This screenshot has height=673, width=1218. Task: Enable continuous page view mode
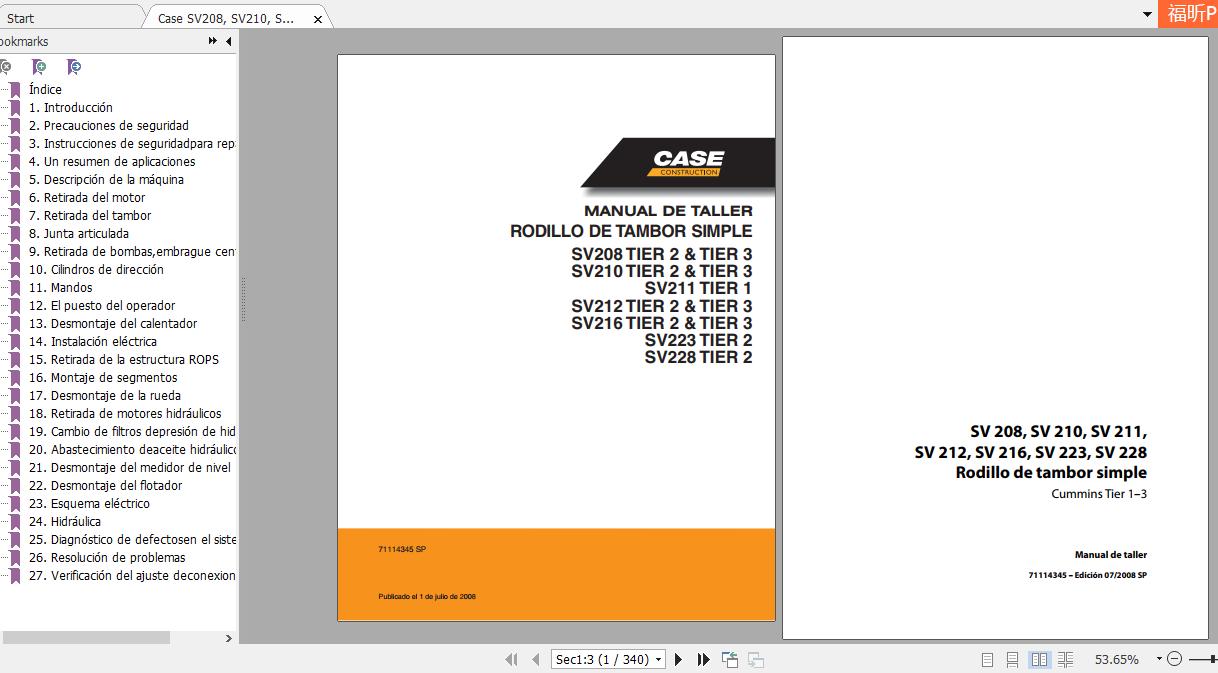coord(1012,660)
